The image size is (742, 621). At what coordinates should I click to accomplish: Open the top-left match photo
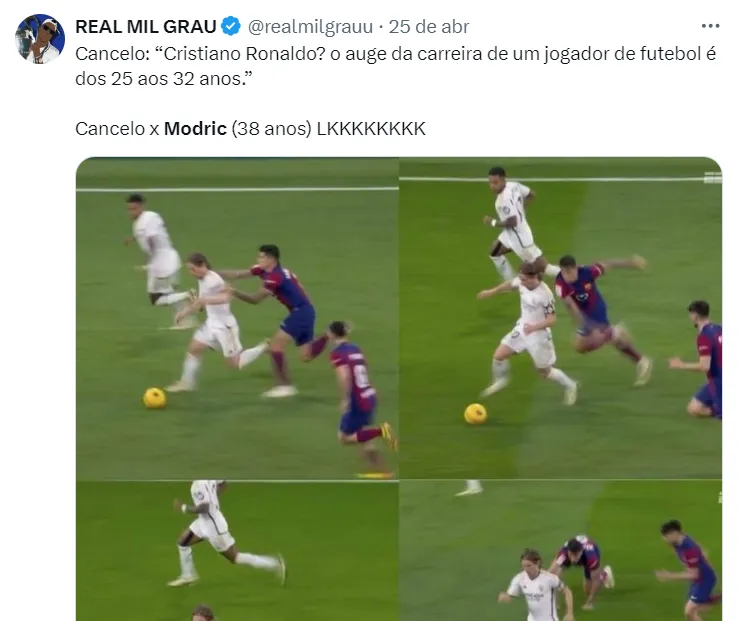click(x=237, y=318)
